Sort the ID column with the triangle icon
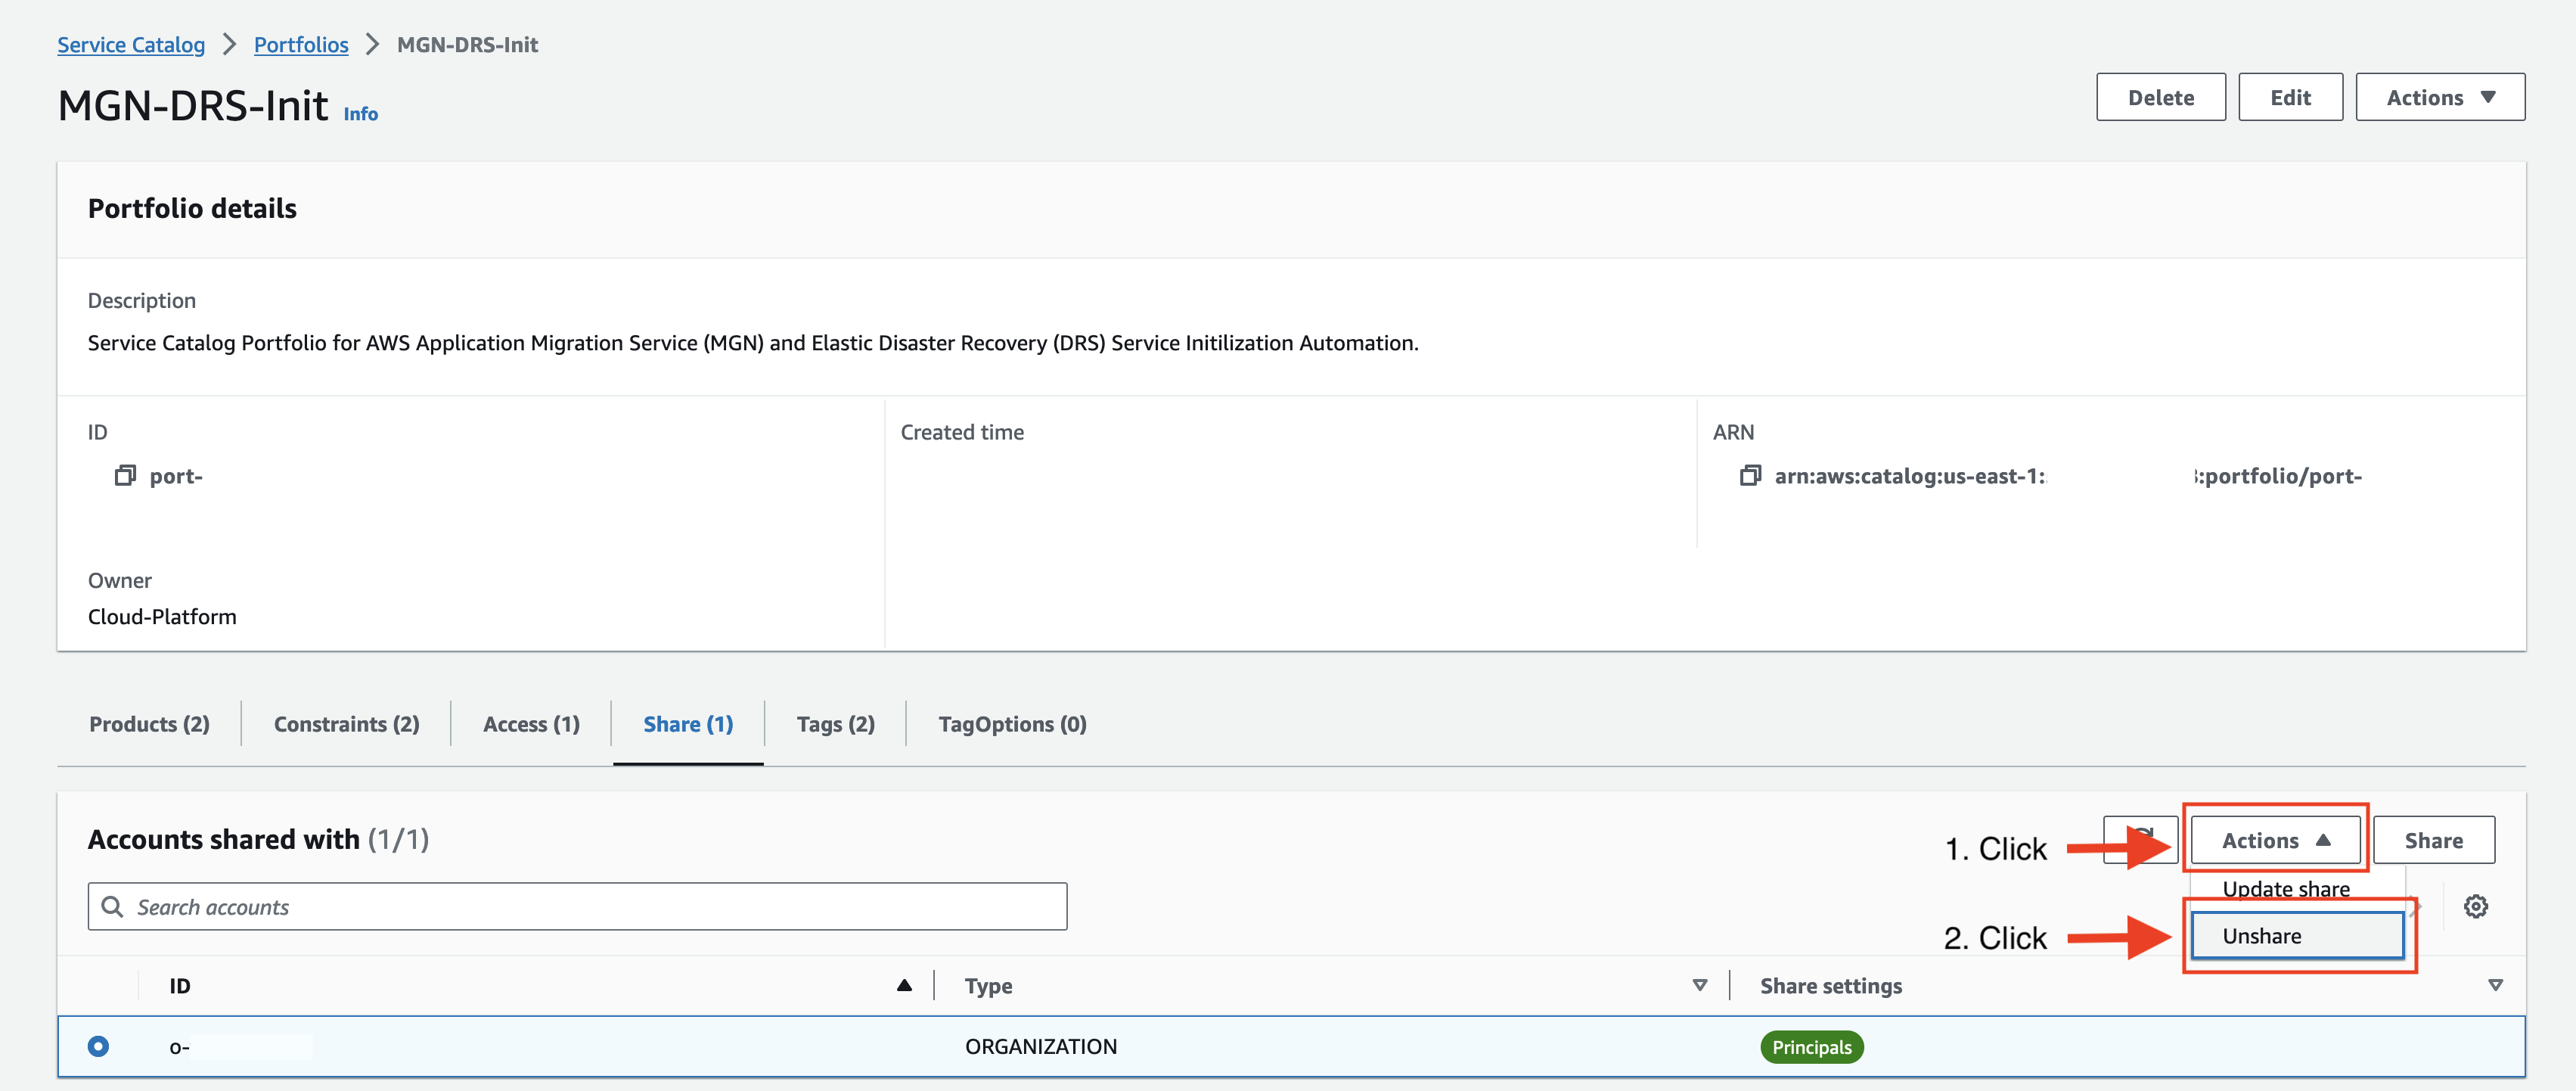The image size is (2576, 1091). pyautogui.click(x=903, y=985)
